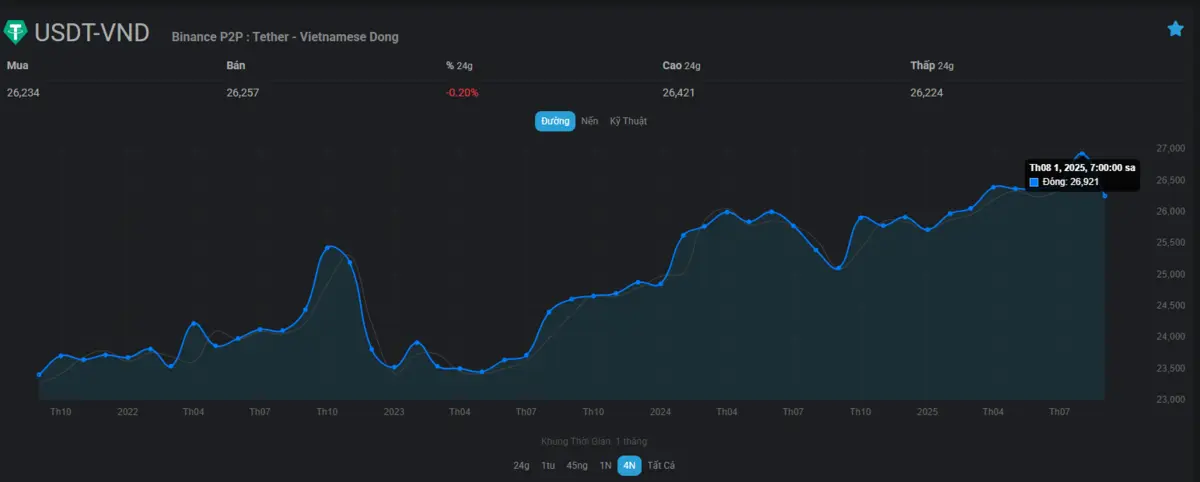Click the USDT-VND pair title
1200x482 pixels.
[92, 33]
